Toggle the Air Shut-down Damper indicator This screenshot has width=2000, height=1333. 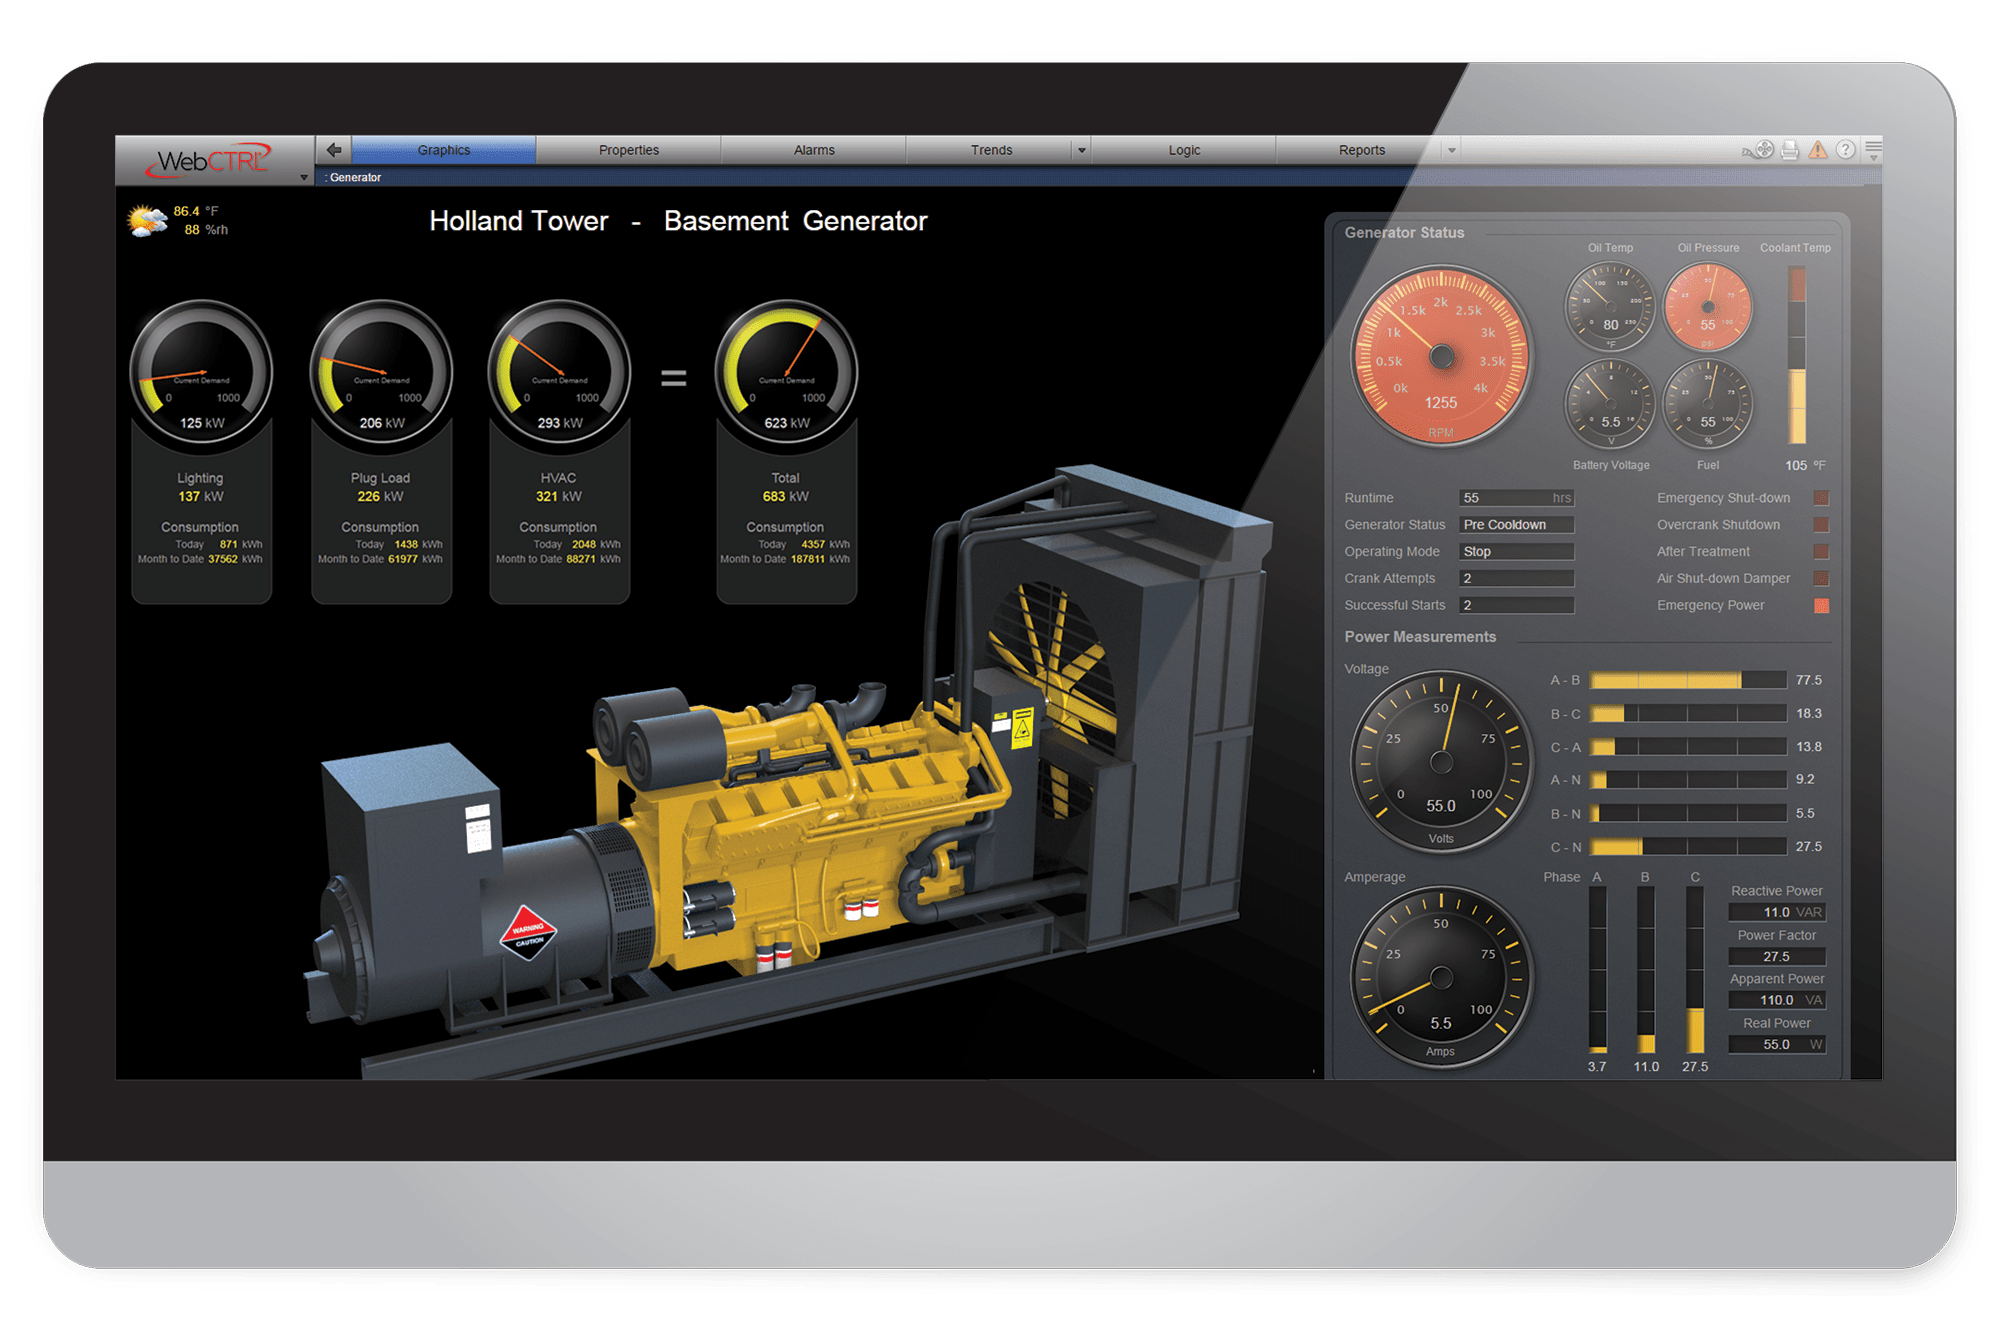point(1821,578)
